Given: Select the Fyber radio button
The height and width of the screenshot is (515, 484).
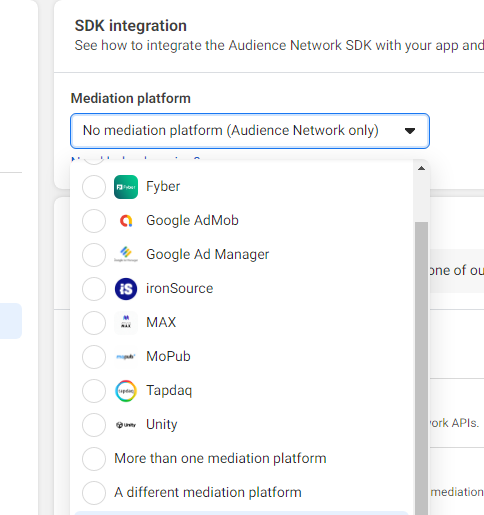Looking at the screenshot, I should pyautogui.click(x=94, y=187).
